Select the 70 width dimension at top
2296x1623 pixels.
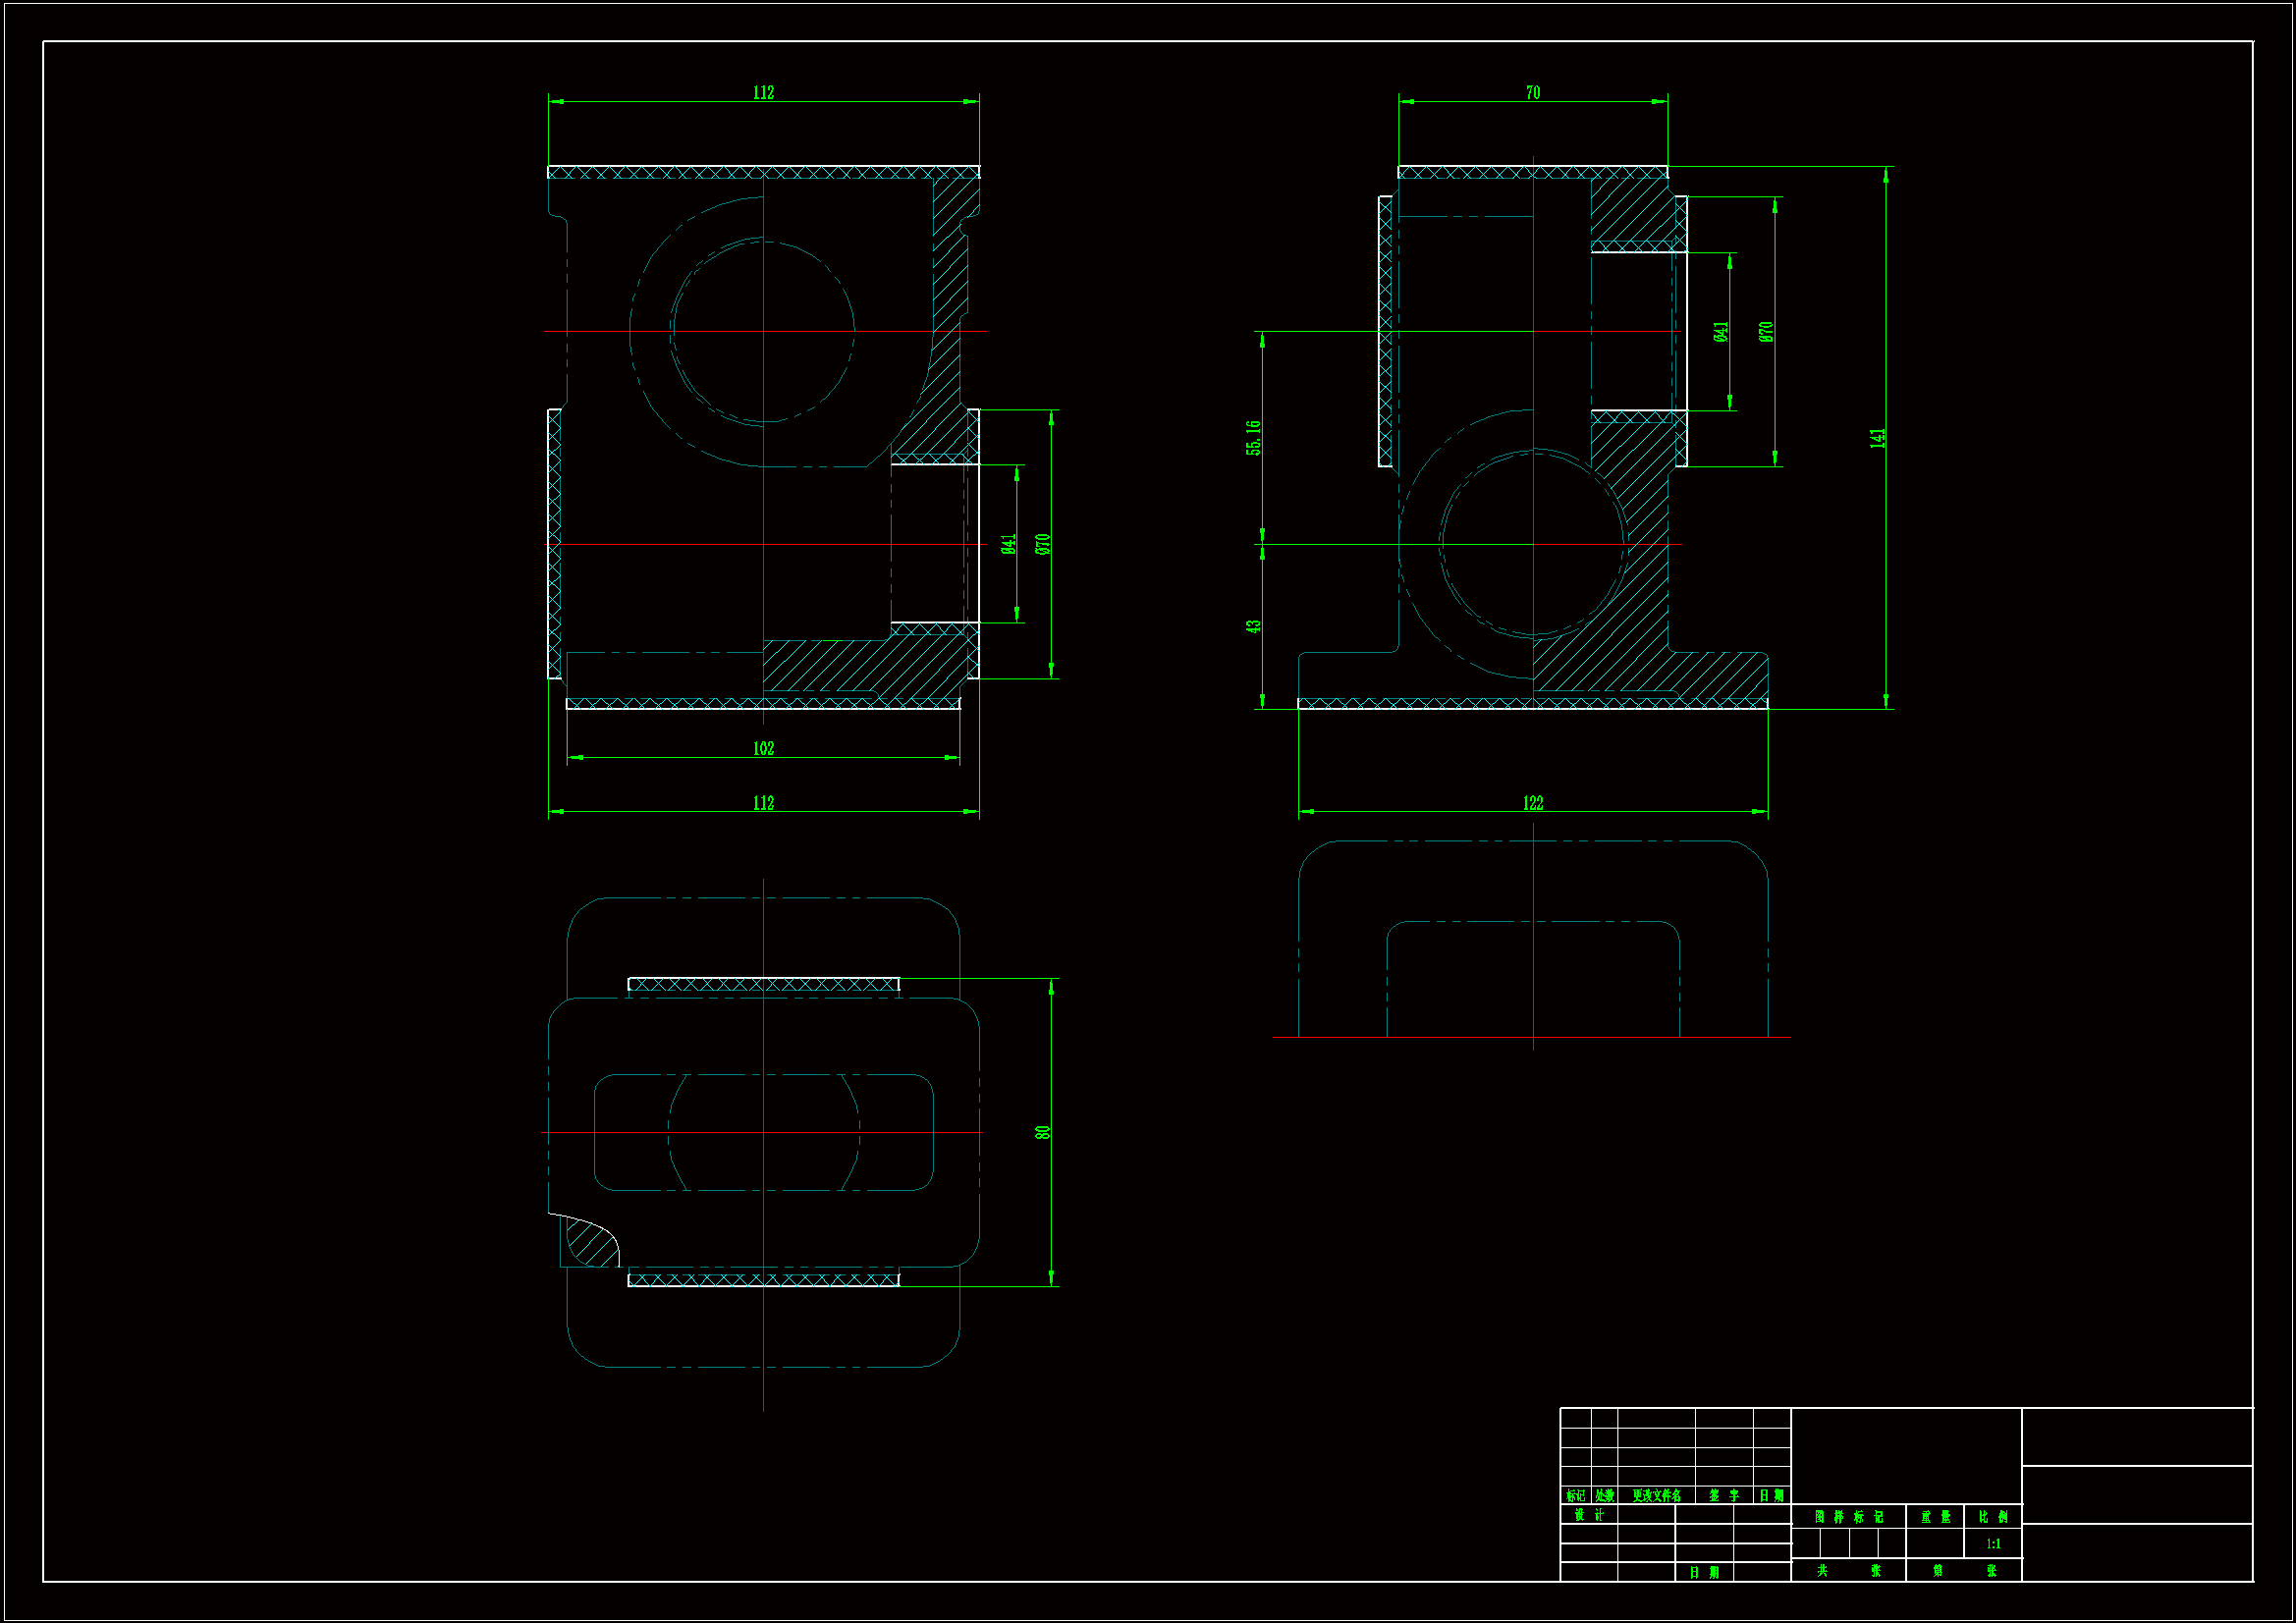[1532, 92]
